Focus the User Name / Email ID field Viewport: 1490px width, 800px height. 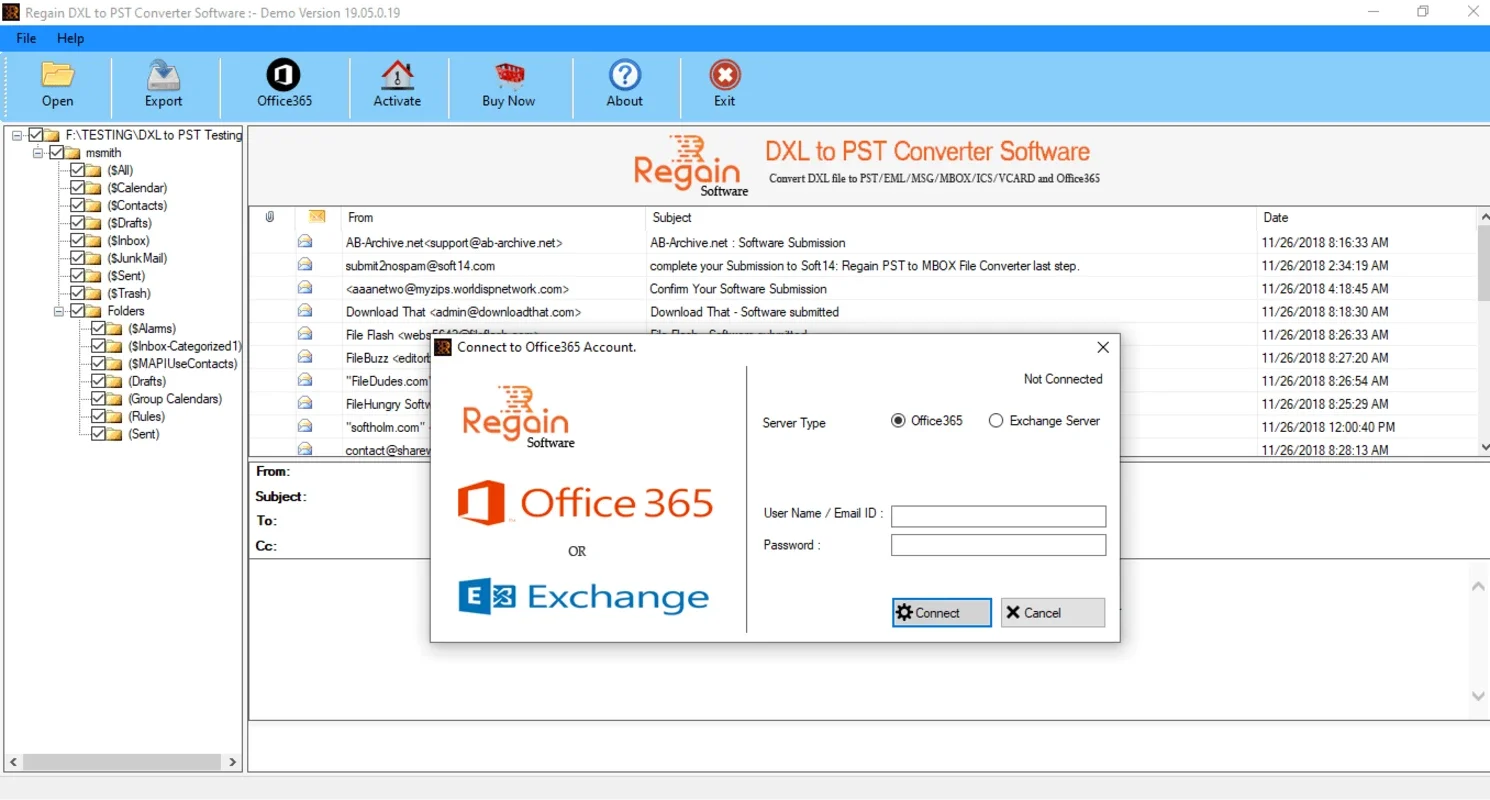(998, 516)
